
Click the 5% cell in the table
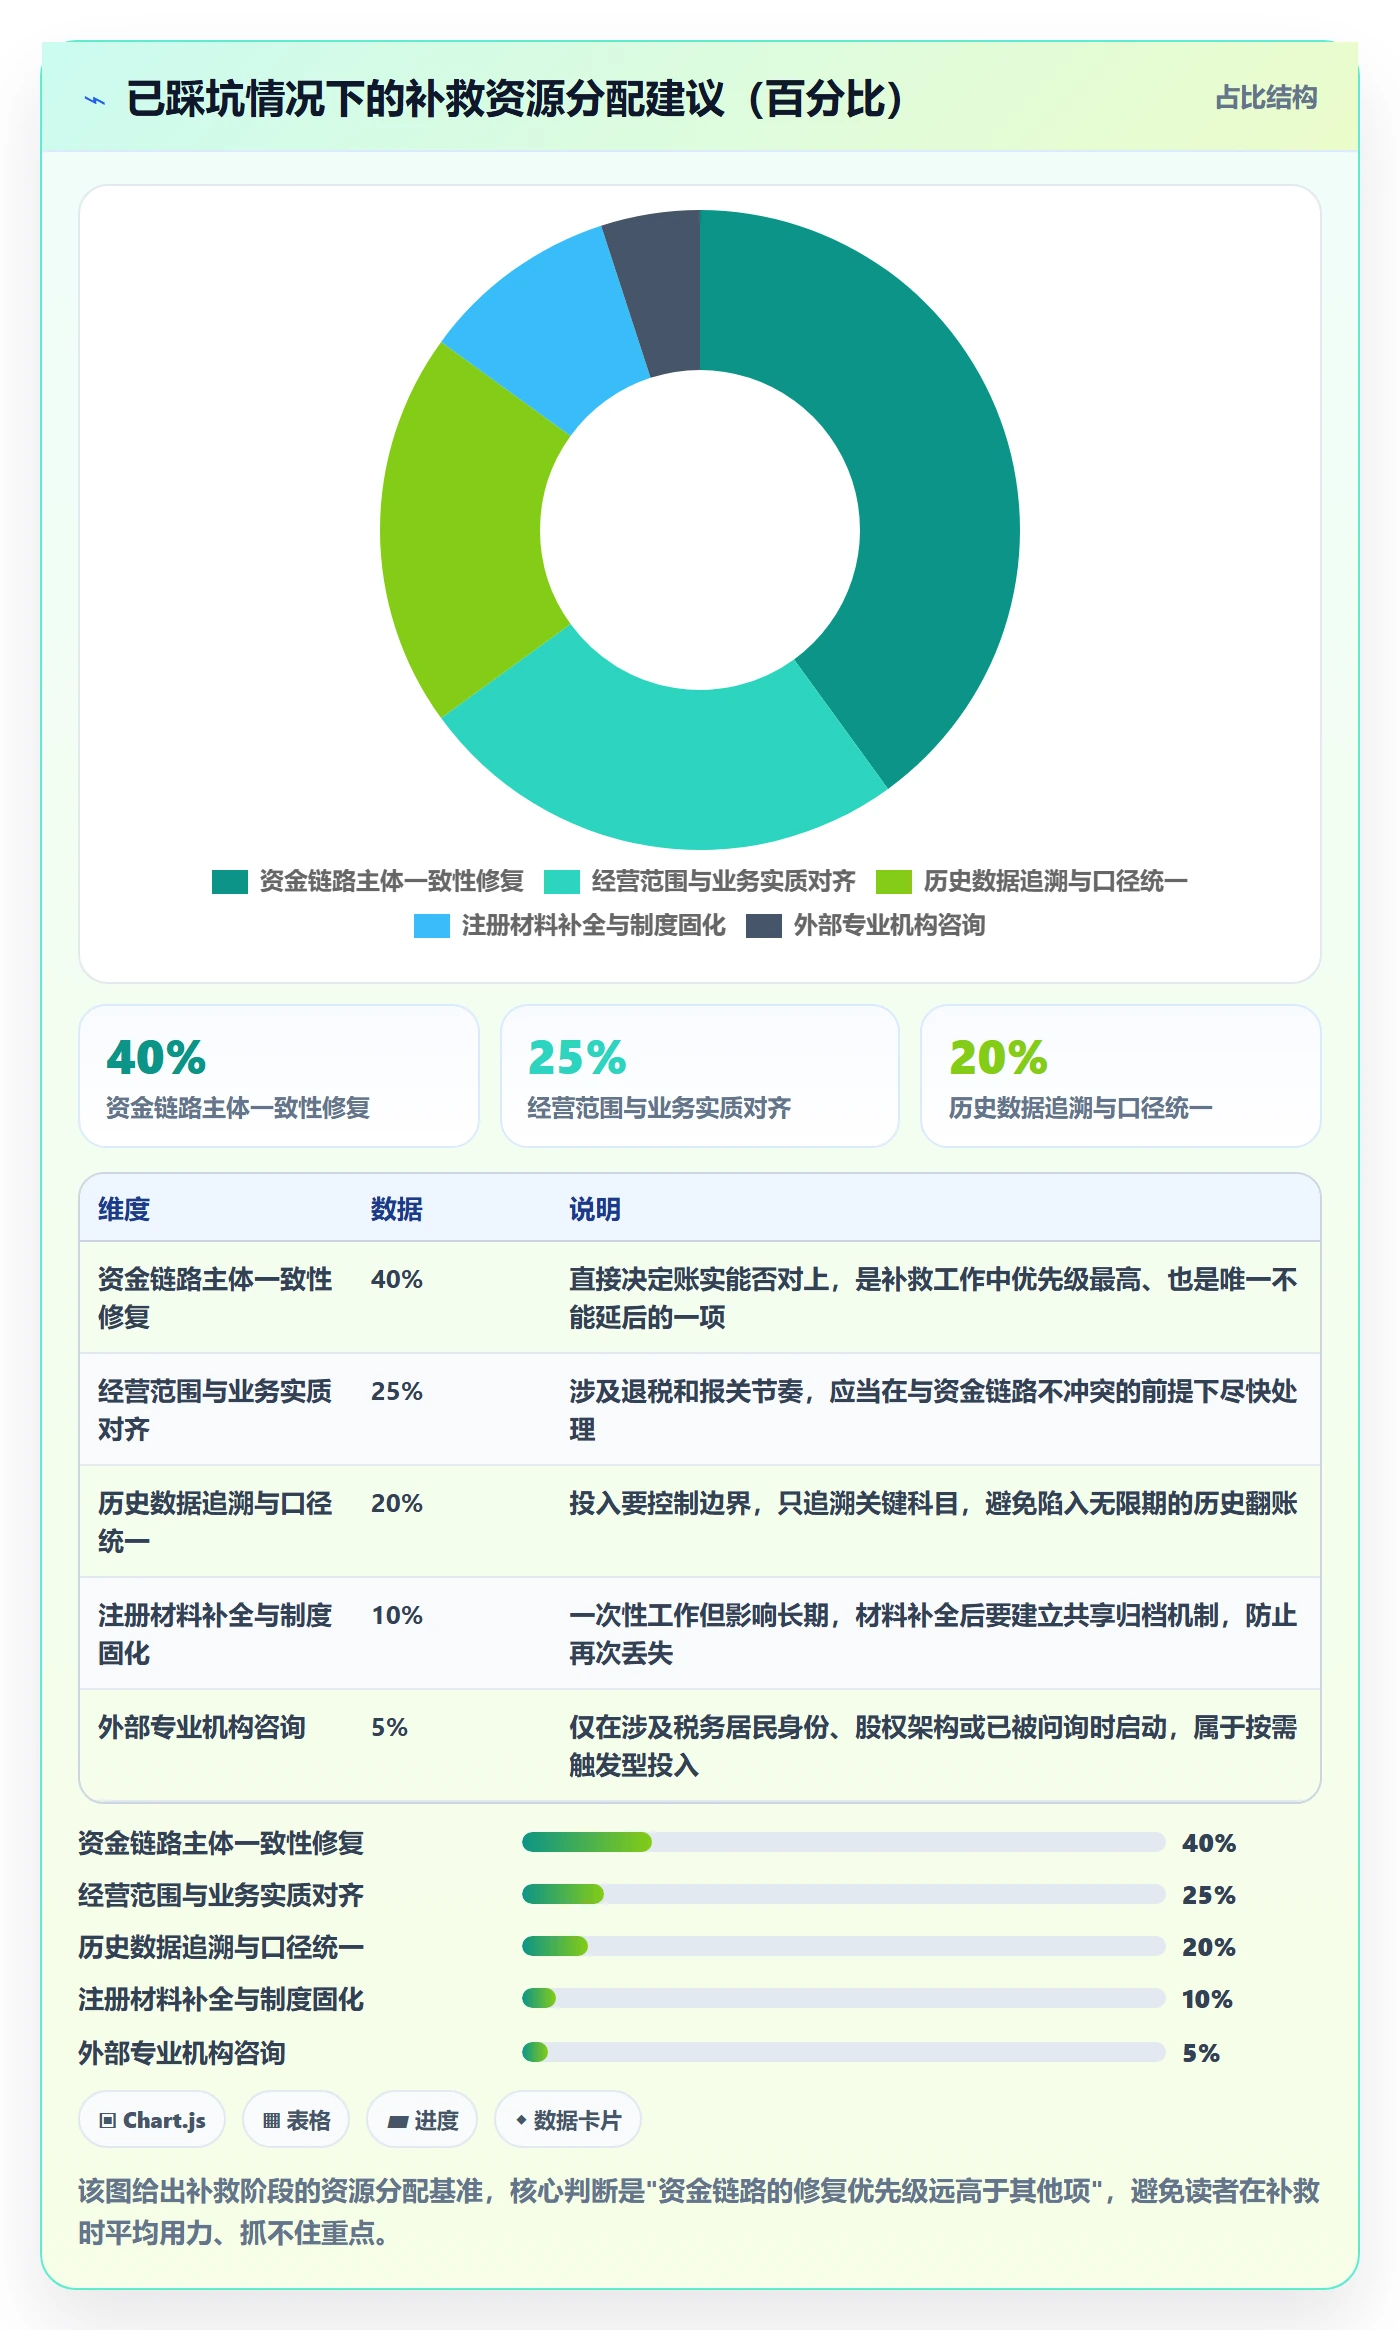pos(389,1727)
